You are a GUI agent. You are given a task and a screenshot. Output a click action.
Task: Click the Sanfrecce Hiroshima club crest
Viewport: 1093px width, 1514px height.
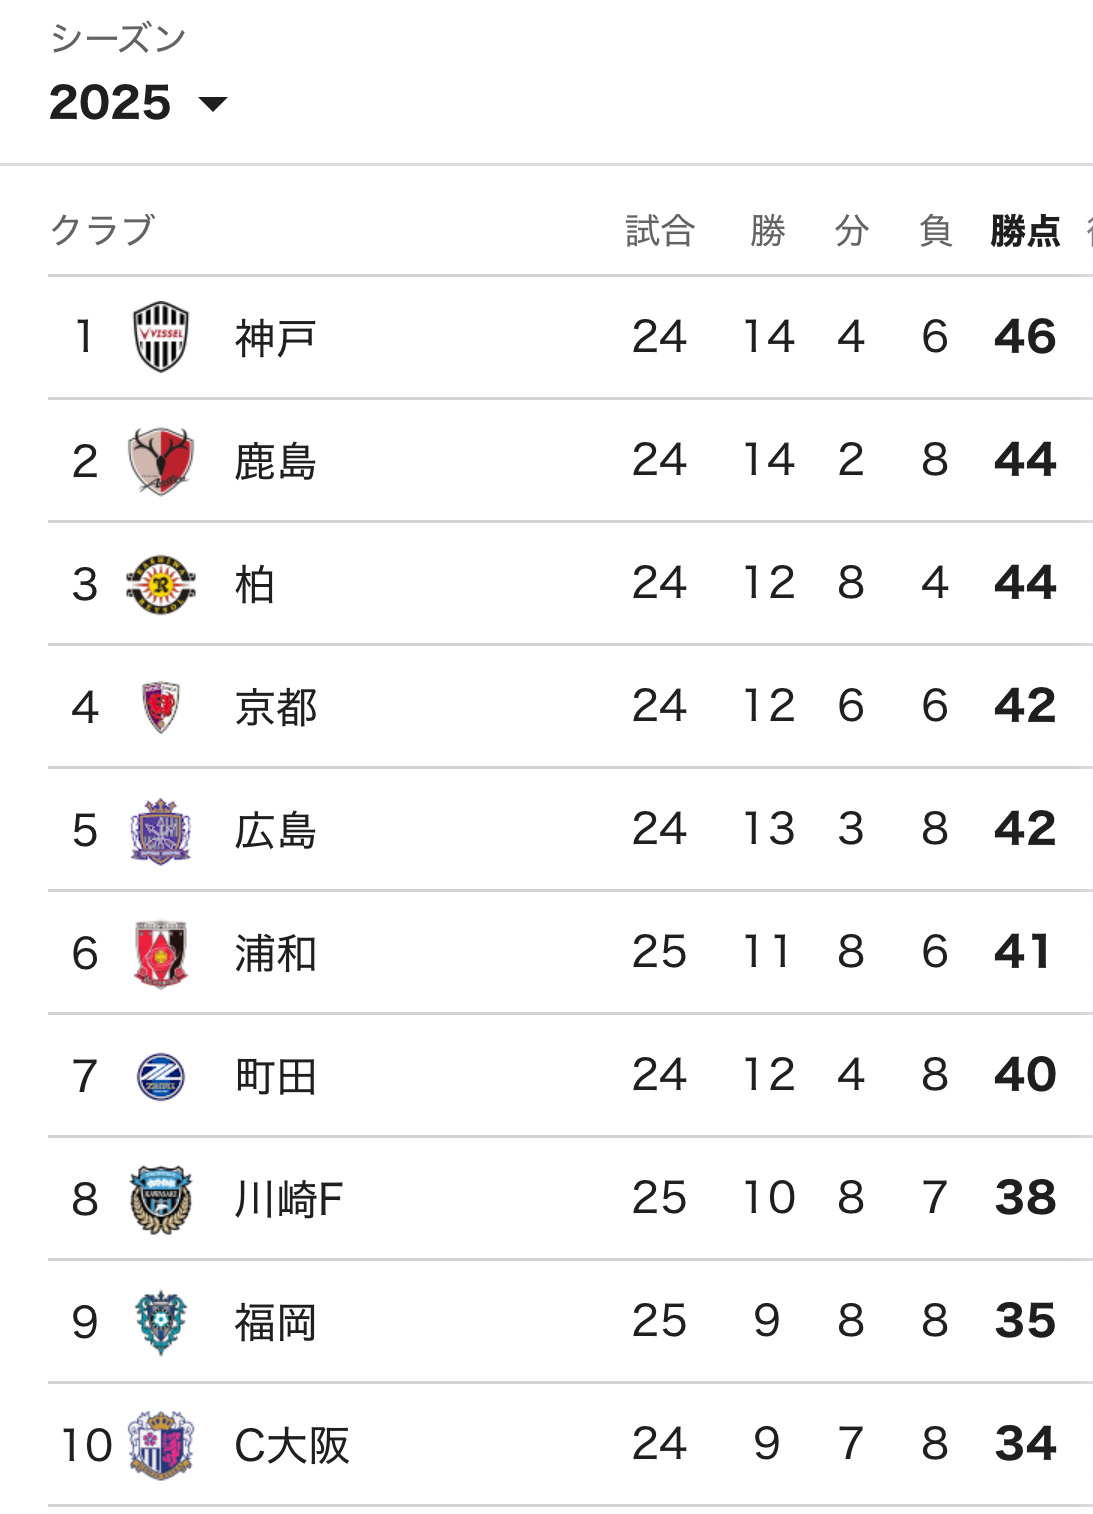160,830
